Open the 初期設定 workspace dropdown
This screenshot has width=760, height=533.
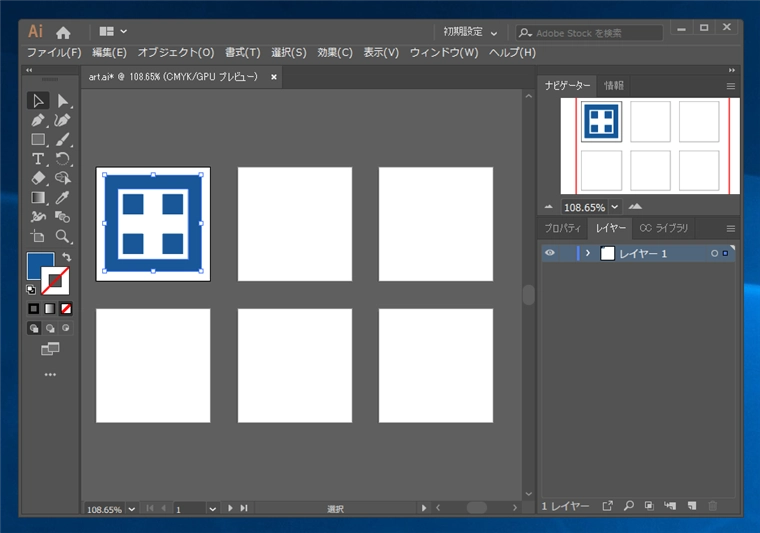coord(470,32)
